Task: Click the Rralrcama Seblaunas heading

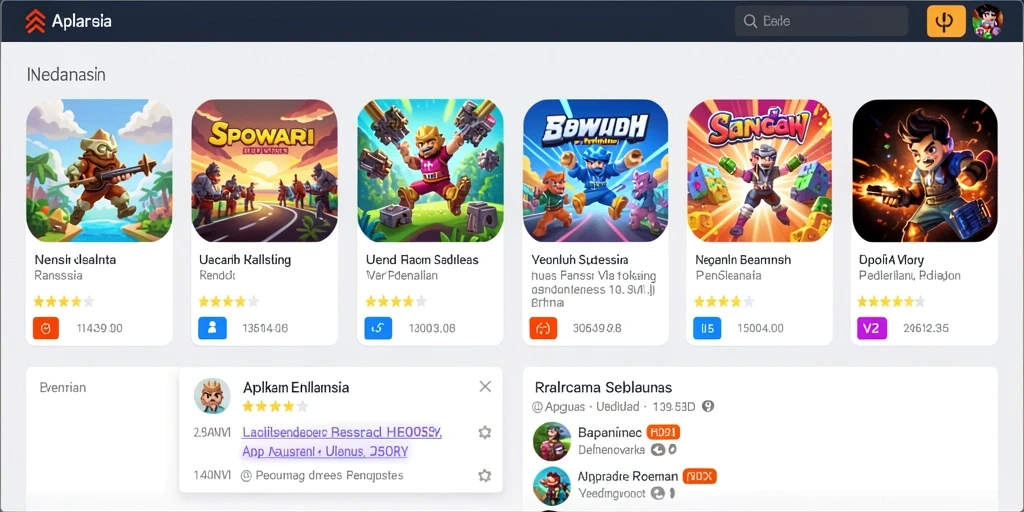Action: point(603,387)
